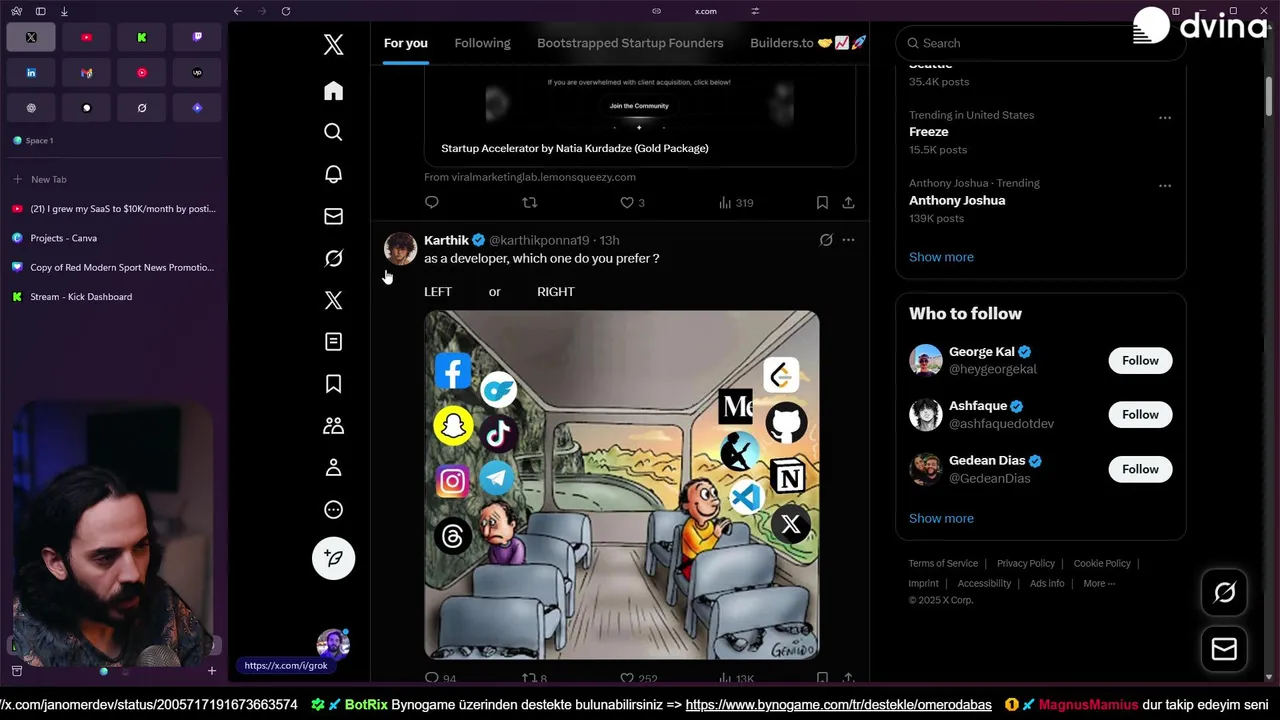The image size is (1280, 720).
Task: Reply to the Startup Accelerator post
Action: pos(432,202)
